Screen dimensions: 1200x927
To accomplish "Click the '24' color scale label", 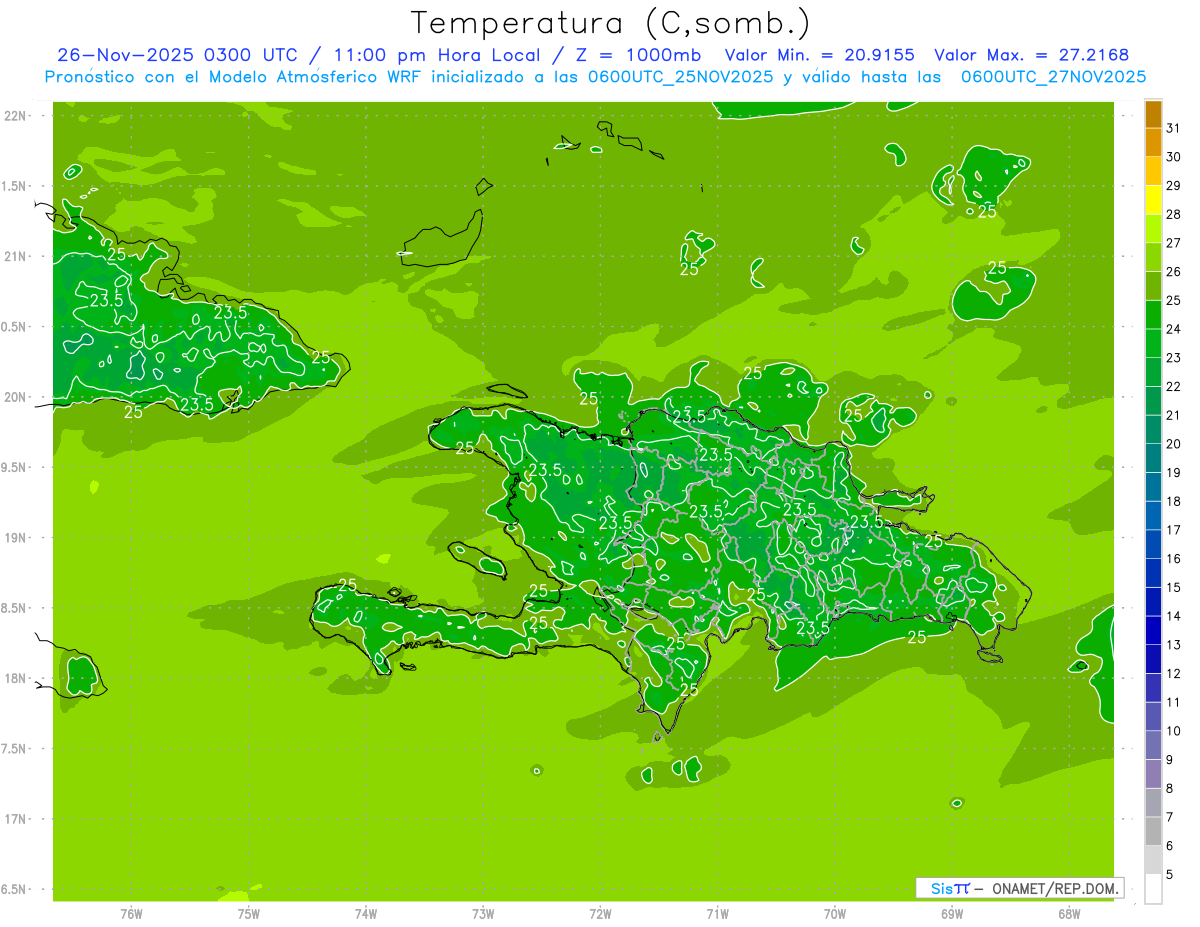I will tap(1174, 329).
